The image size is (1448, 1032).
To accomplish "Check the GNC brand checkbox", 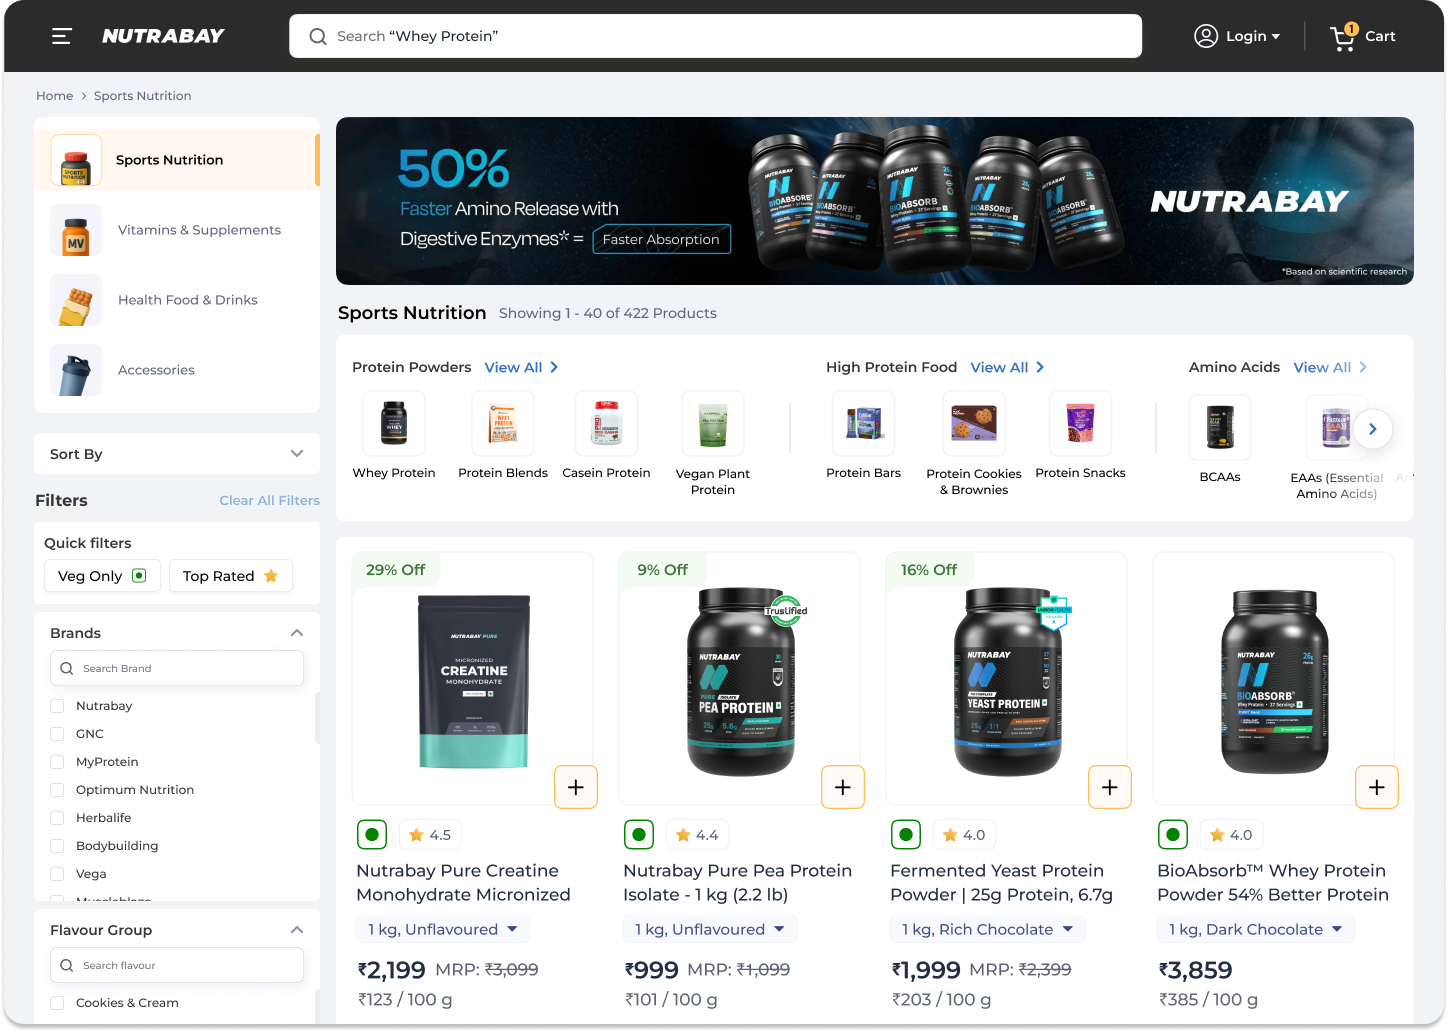I will coord(57,734).
